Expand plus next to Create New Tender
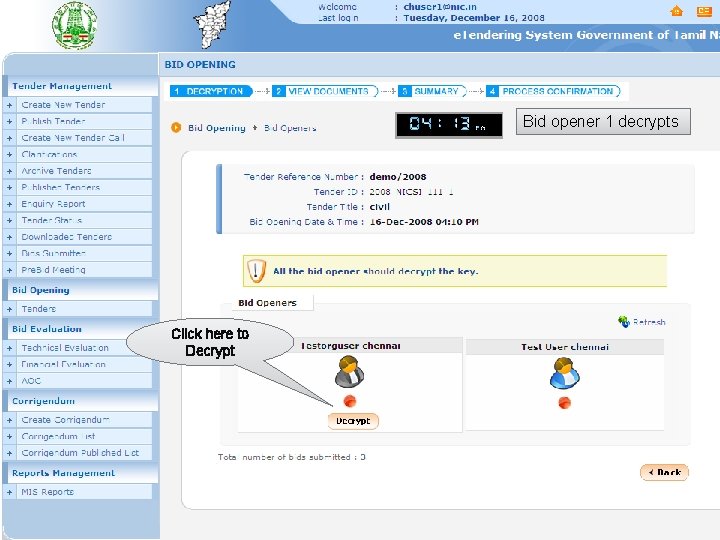Image resolution: width=720 pixels, height=540 pixels. pos(9,105)
